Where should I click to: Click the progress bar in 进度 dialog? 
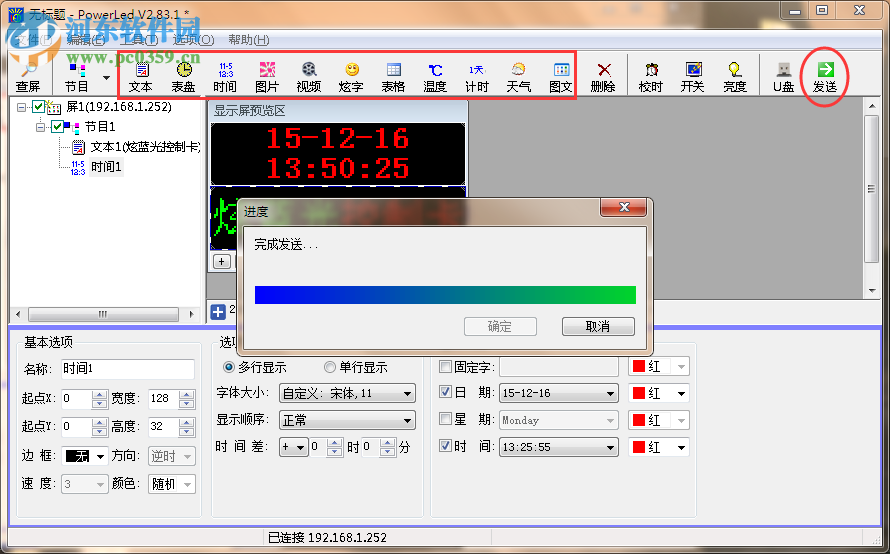[x=445, y=295]
